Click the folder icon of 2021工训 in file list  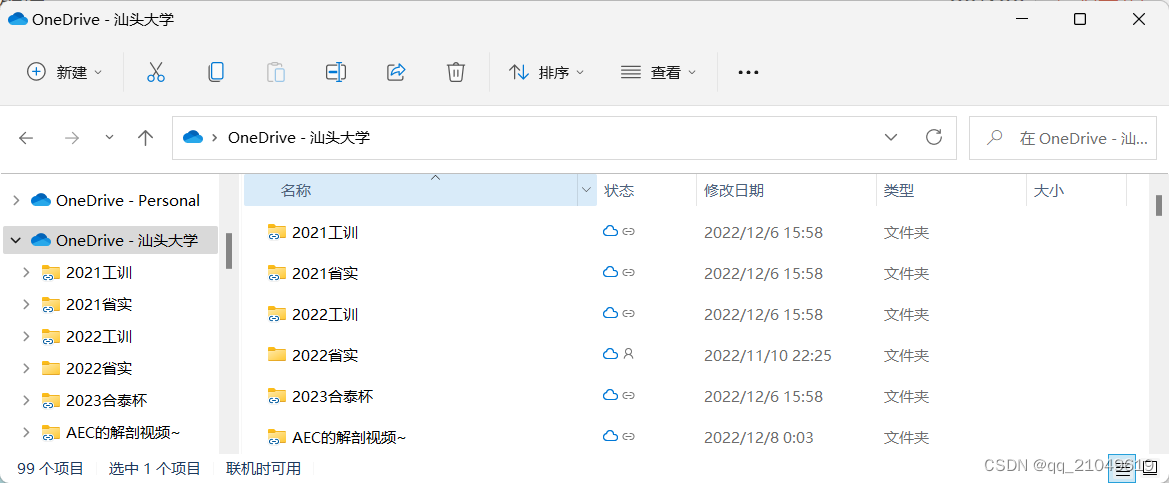click(277, 233)
